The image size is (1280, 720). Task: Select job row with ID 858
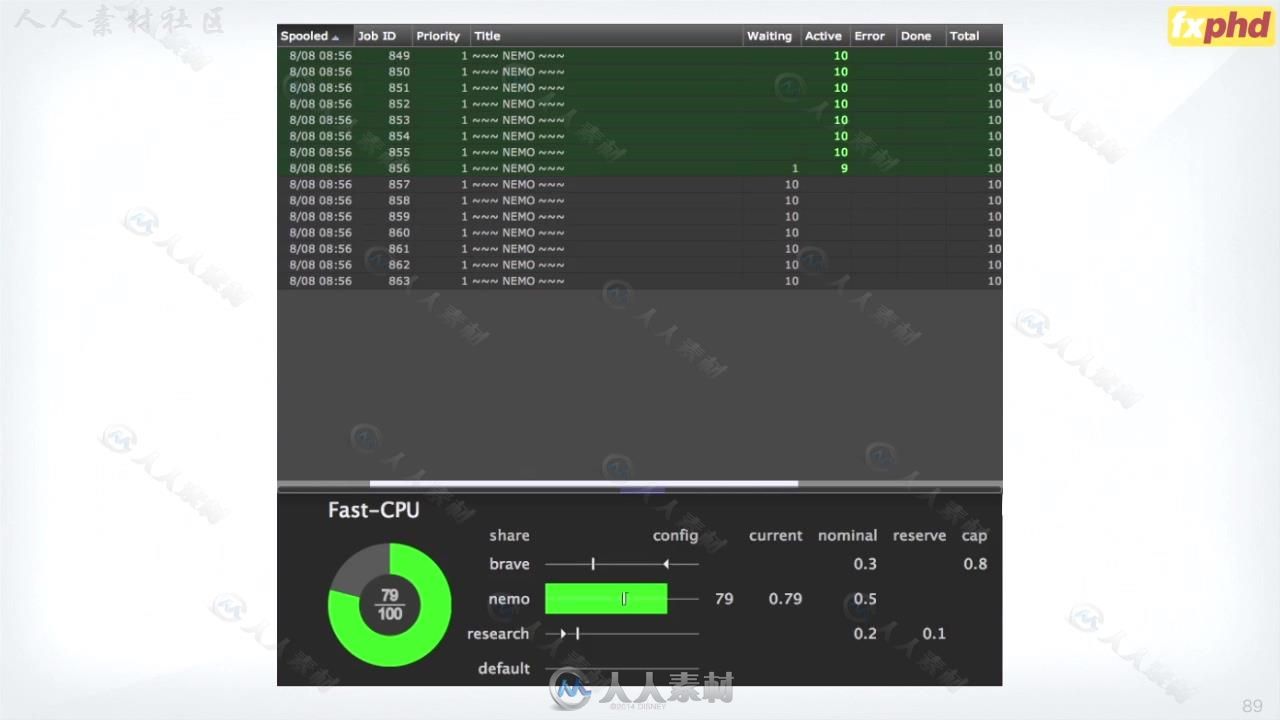pos(639,200)
